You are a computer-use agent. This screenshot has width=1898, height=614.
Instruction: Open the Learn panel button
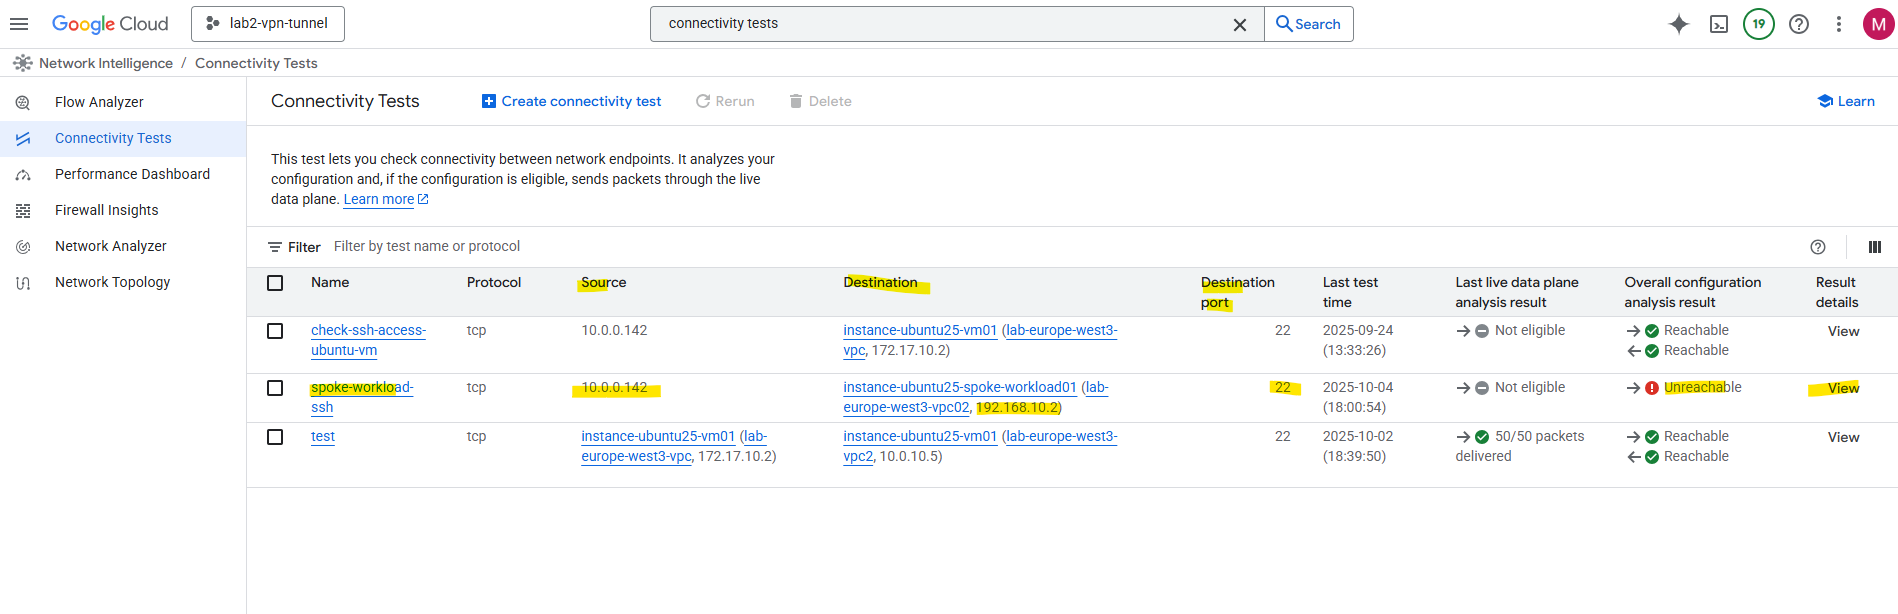click(1846, 101)
